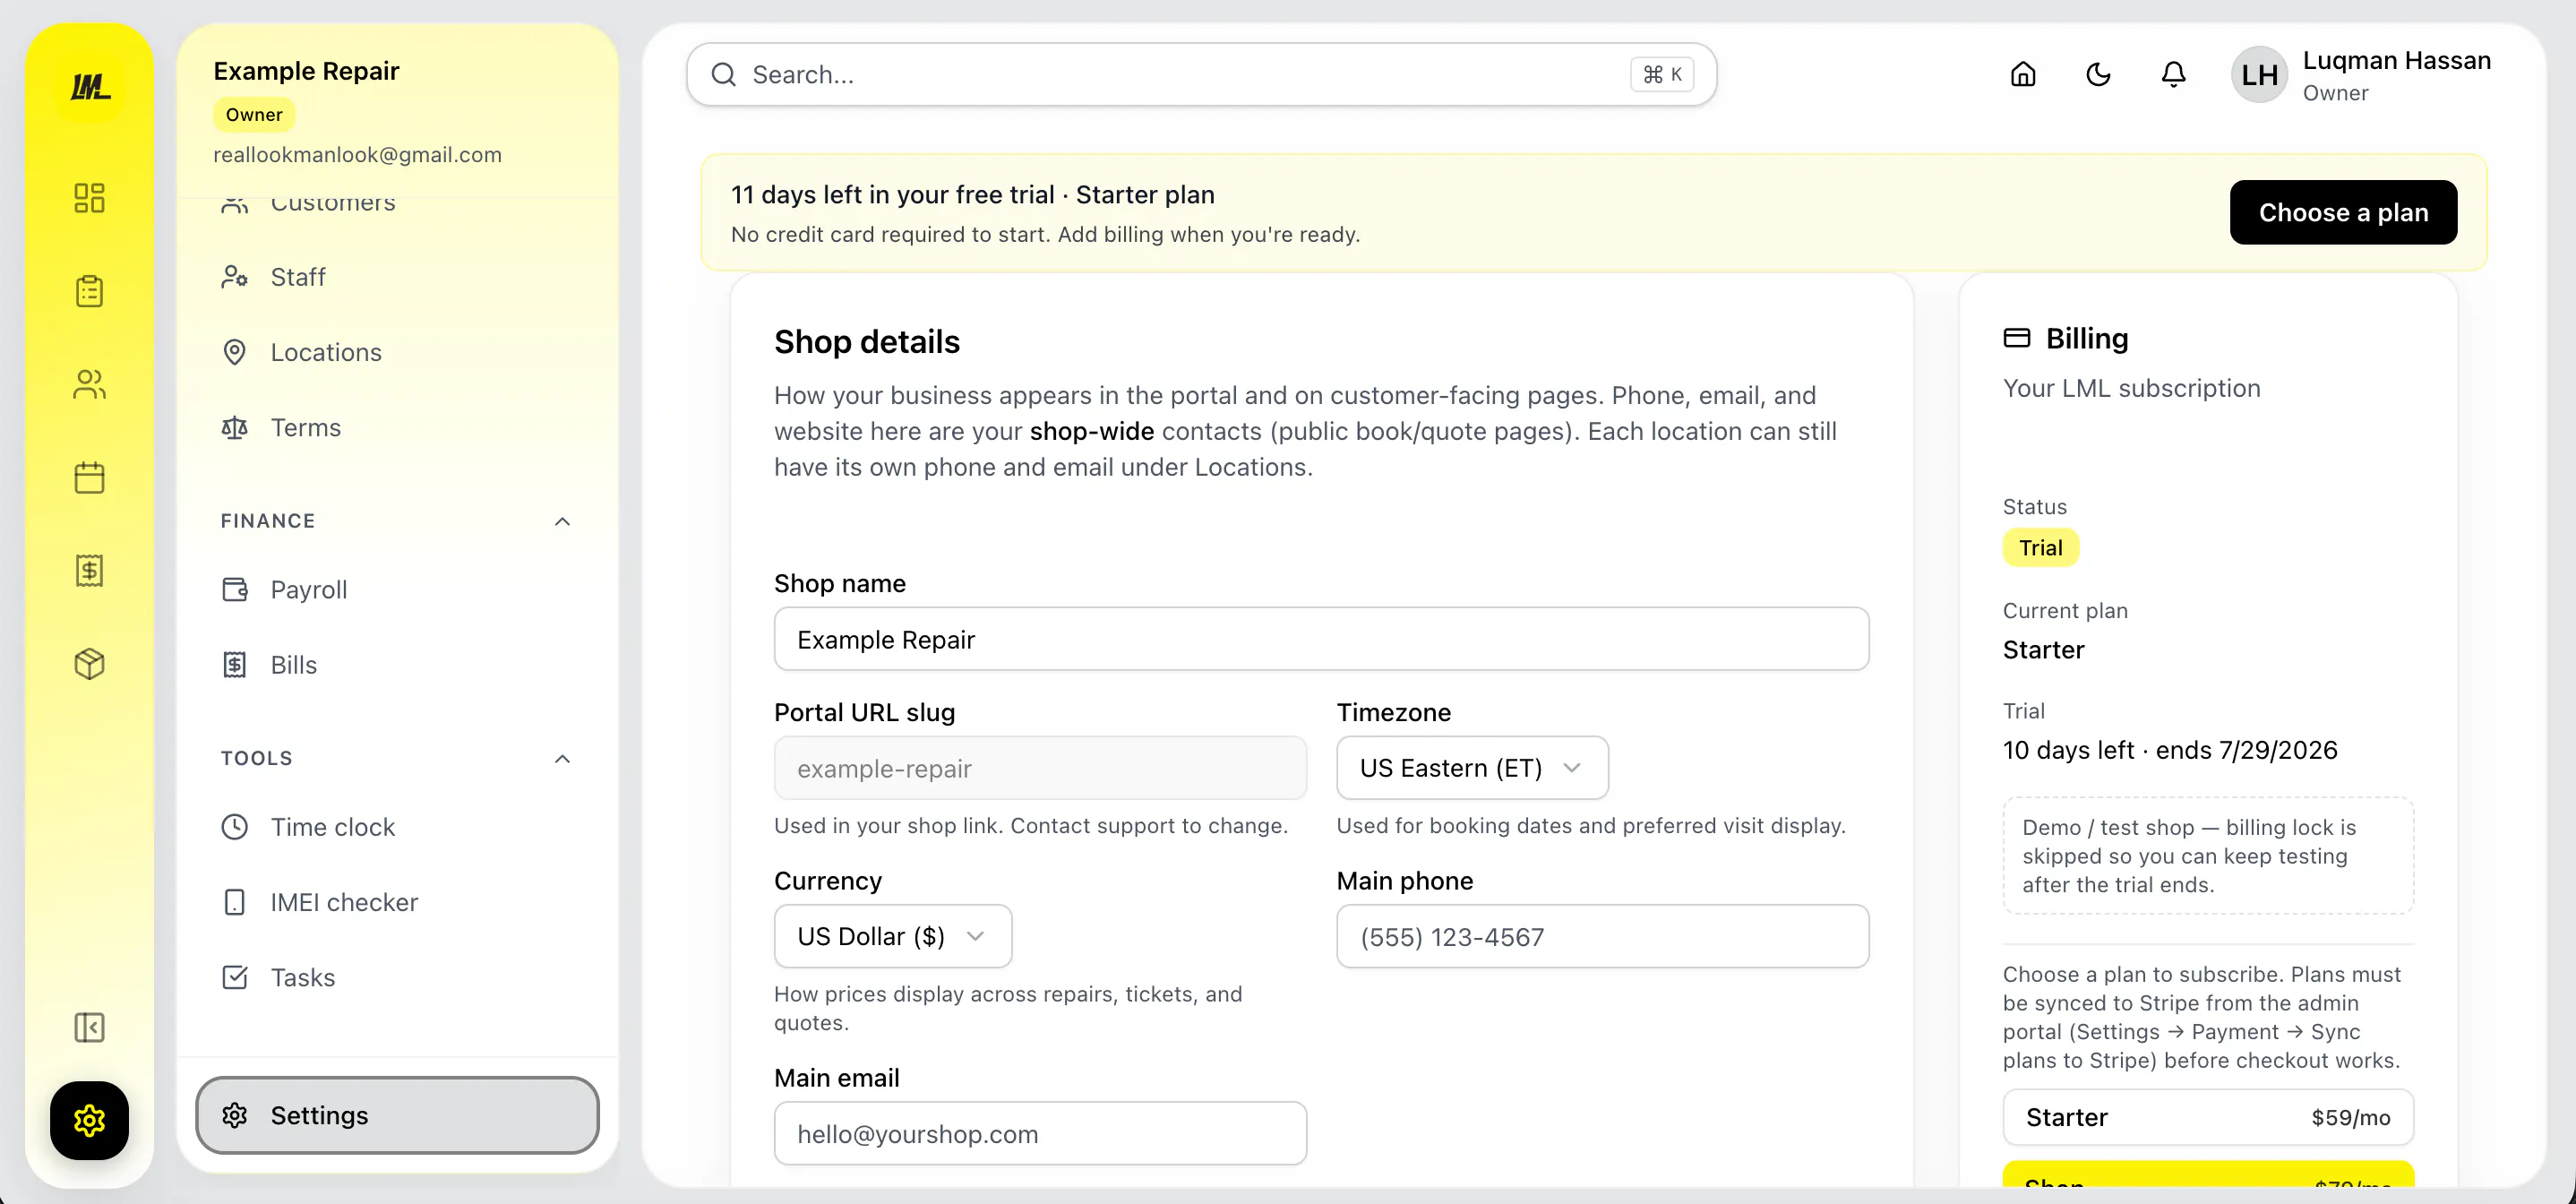Collapse the Tools section chevron
2576x1204 pixels.
click(562, 758)
